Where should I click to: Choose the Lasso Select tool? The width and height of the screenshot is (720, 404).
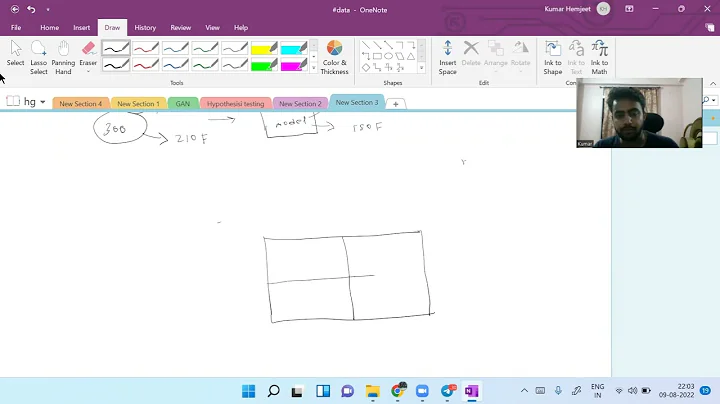[39, 57]
